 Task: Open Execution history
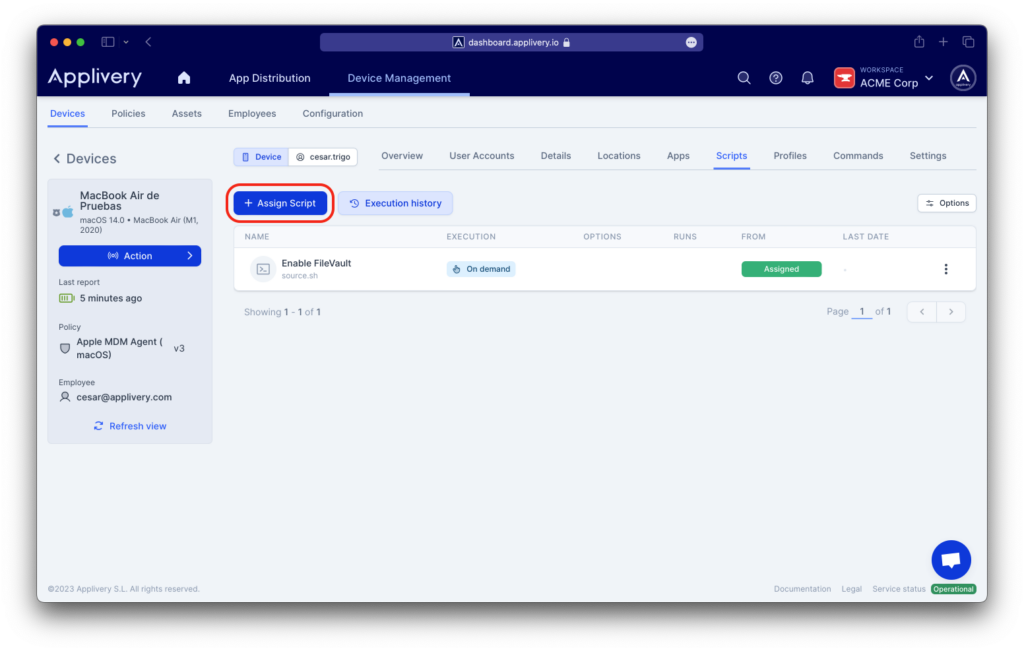(395, 203)
